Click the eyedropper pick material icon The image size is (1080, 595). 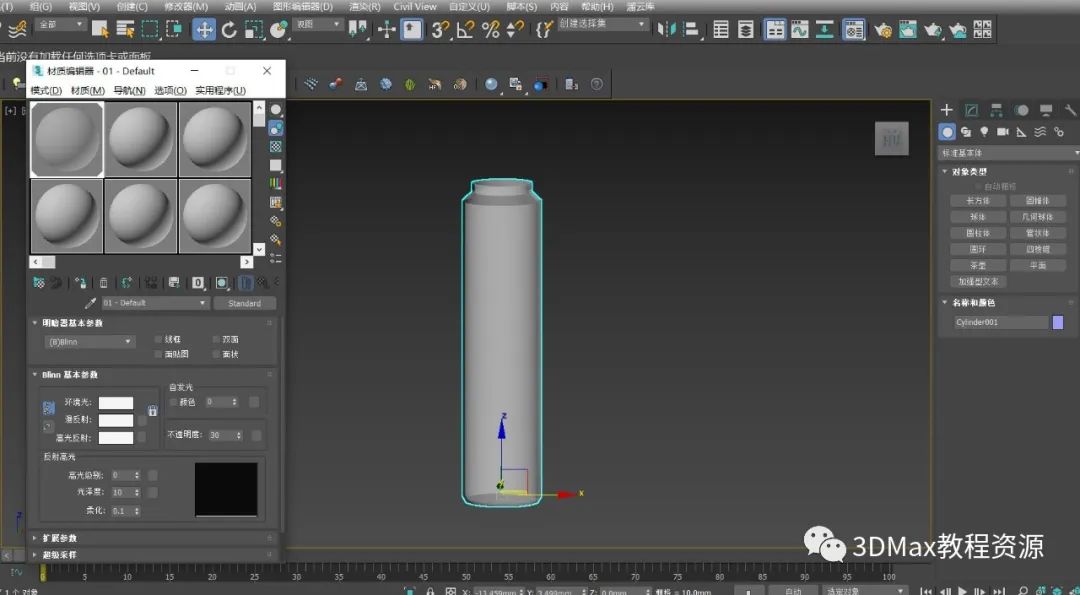coord(90,303)
